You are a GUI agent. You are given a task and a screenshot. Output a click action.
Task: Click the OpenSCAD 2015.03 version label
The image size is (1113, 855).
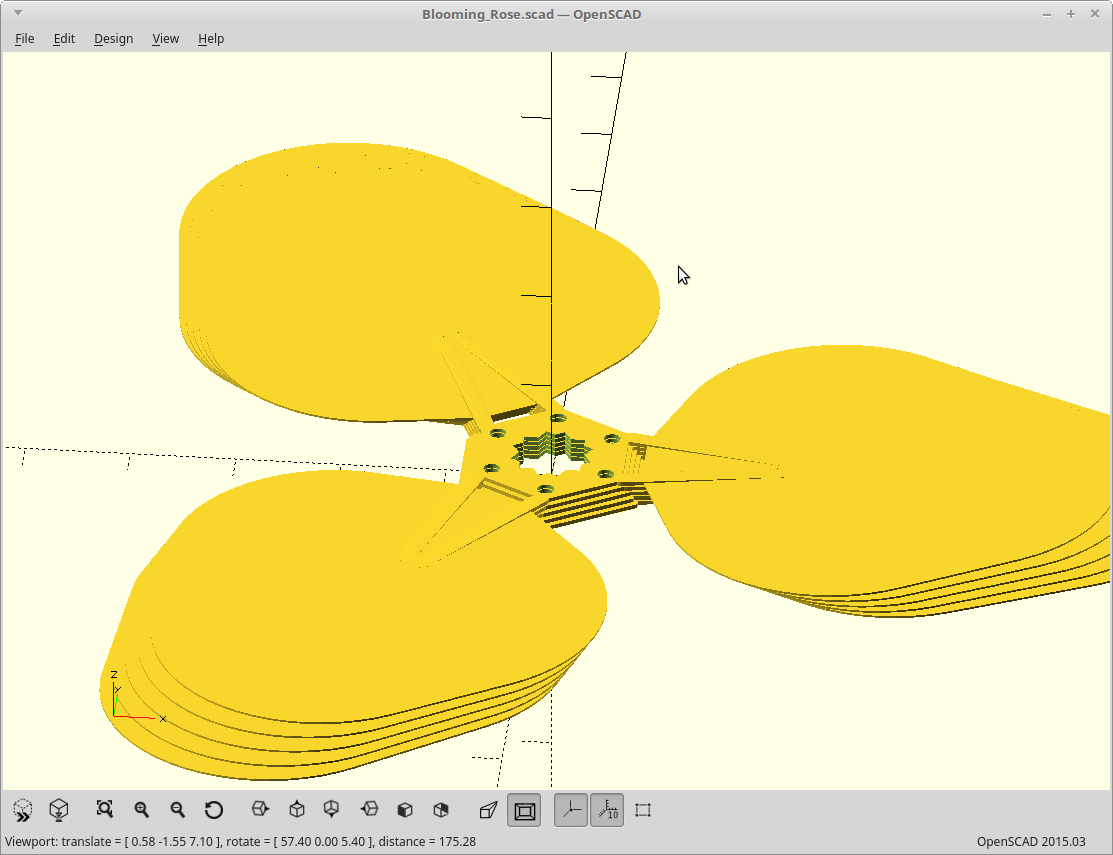tap(1031, 842)
